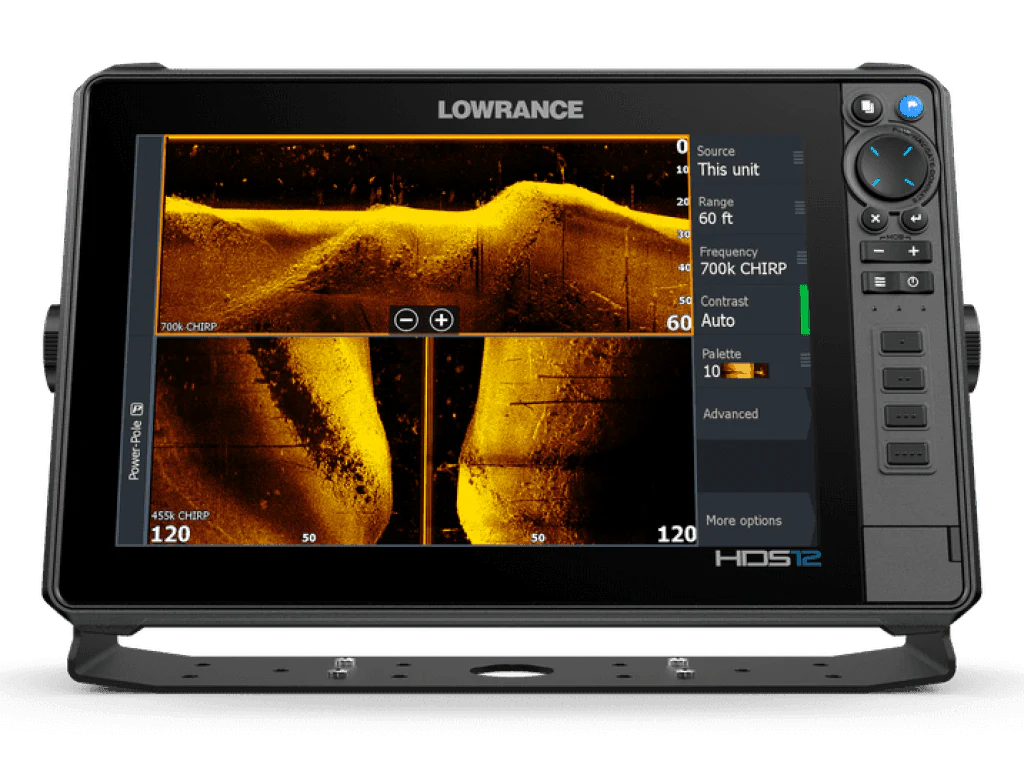Screen dimensions: 1024x768
Task: Select Palette 10 color swatch
Action: 746,371
